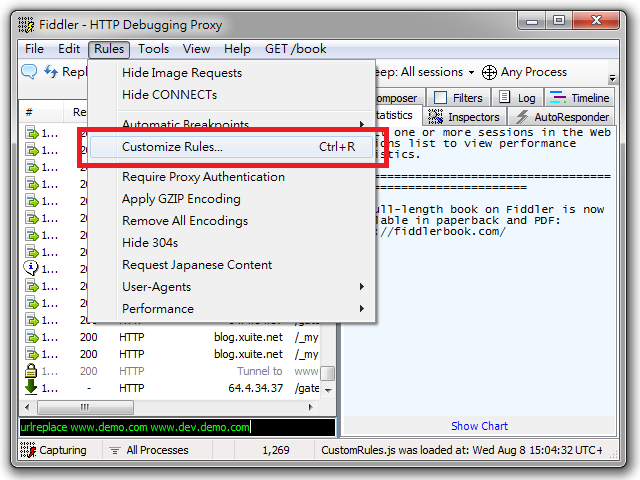Click the Inspectors tab icon

point(435,117)
